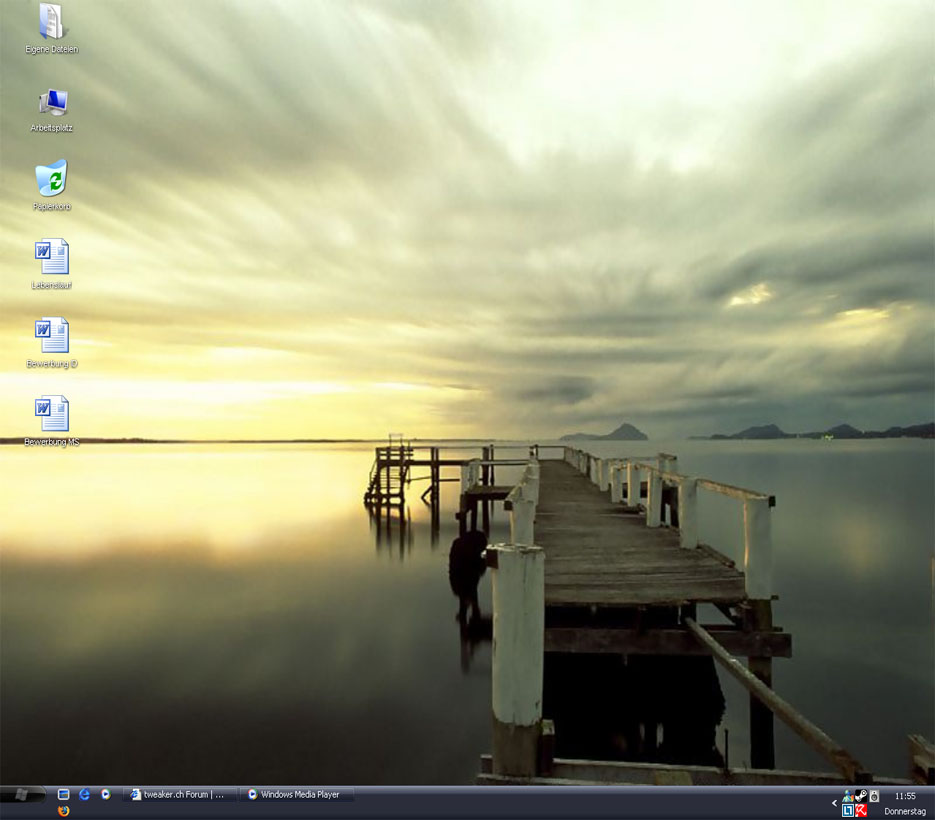This screenshot has width=935, height=820.
Task: Launch Windows Media Player from quick launch
Action: [x=106, y=794]
